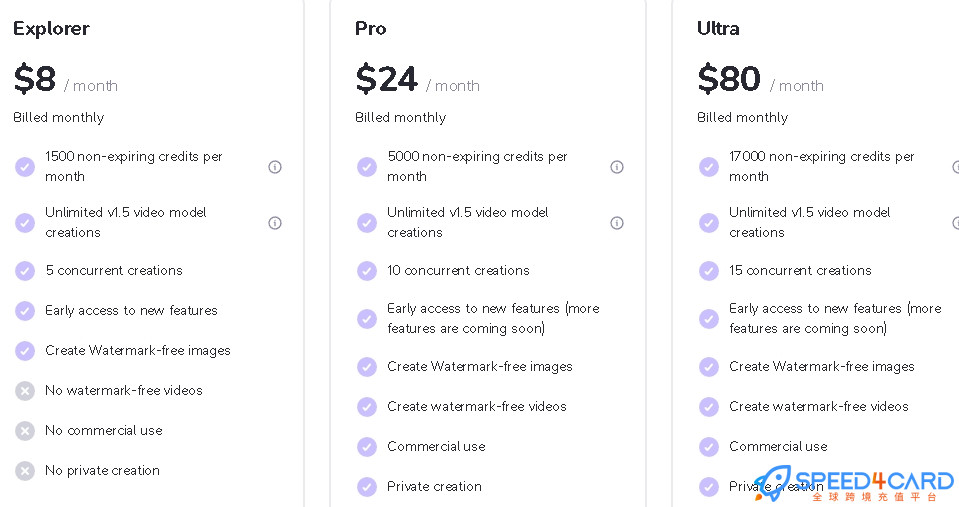The image size is (959, 507).
Task: Click Pro Private creation text
Action: point(434,487)
